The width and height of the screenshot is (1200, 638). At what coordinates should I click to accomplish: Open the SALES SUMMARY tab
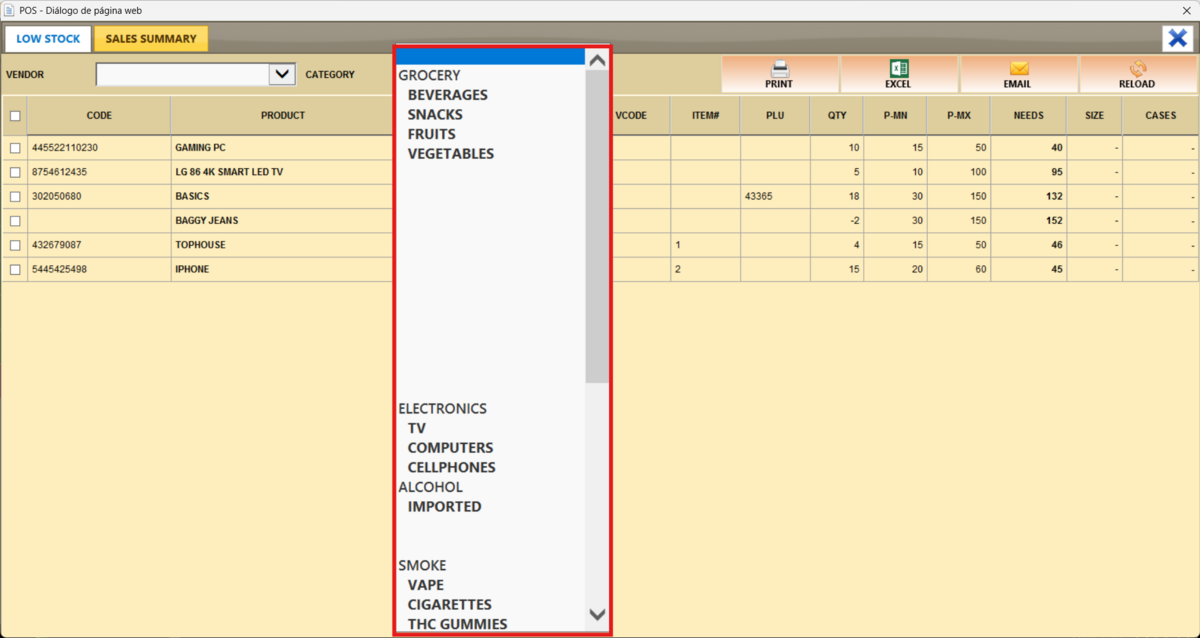tap(151, 39)
